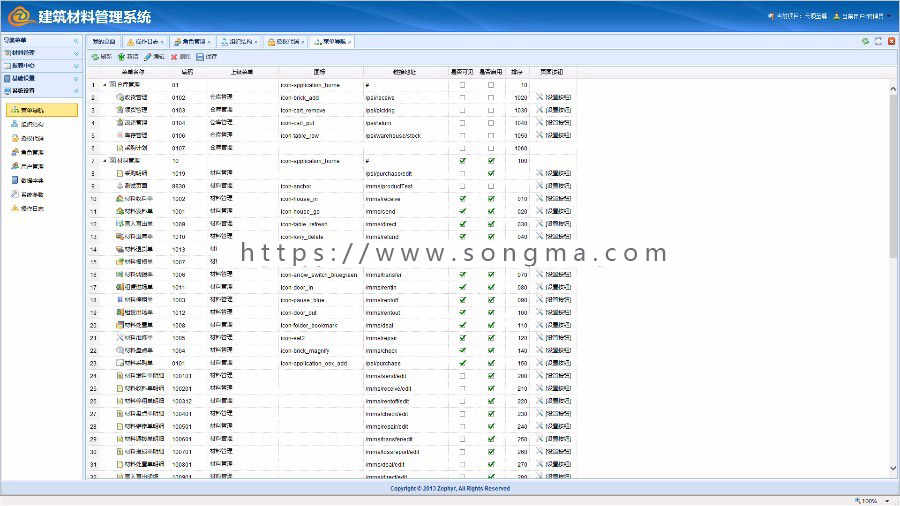This screenshot has width=900, height=506.
Task: Click the [设置按钮] link in row 100201
Action: coord(558,388)
